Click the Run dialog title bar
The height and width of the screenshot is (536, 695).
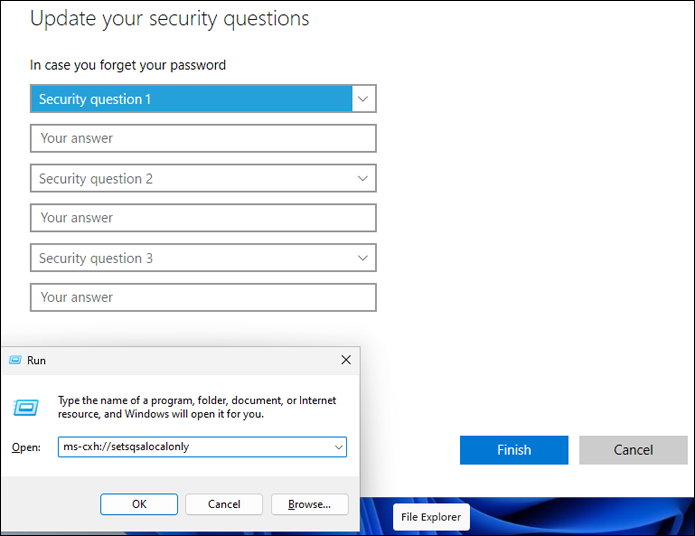[180, 360]
